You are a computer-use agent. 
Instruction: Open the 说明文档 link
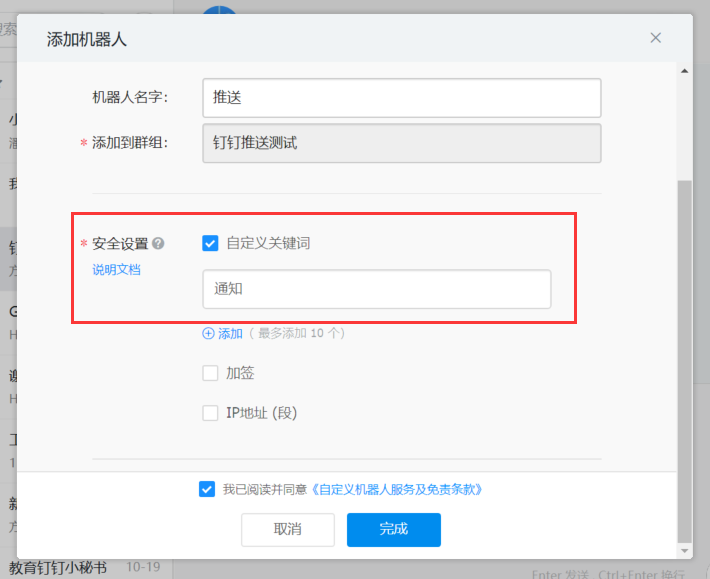pos(117,269)
